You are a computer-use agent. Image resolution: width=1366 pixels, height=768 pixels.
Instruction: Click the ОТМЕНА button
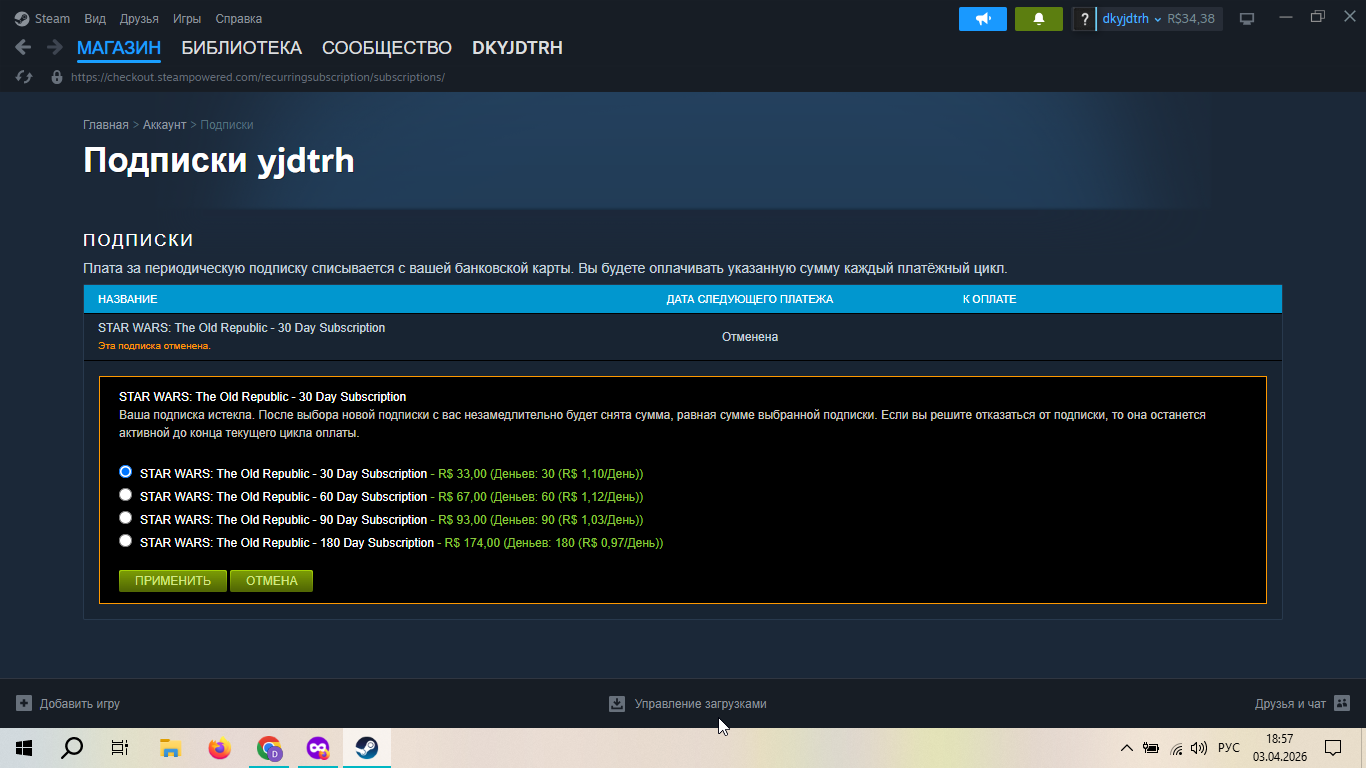coord(272,581)
